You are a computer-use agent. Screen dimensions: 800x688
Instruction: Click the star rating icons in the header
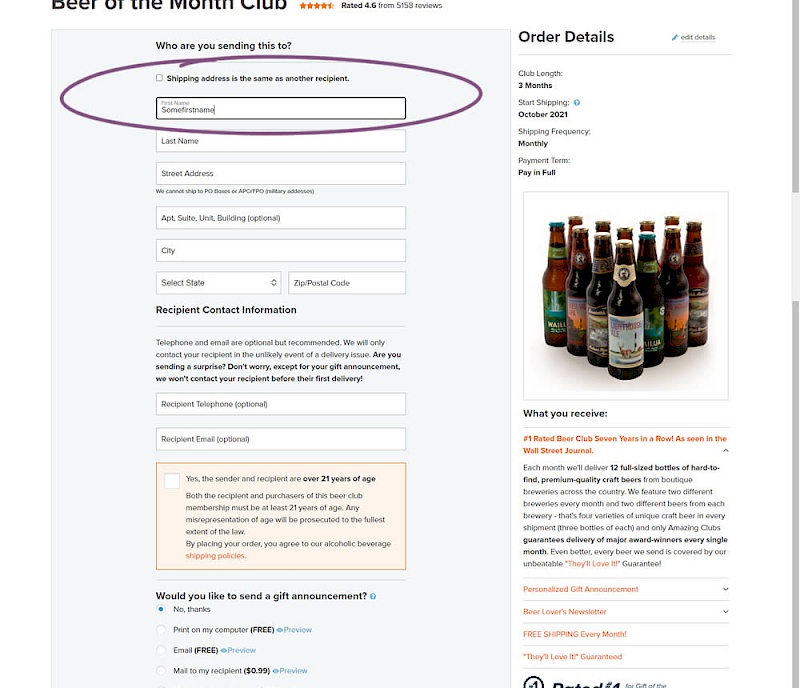(317, 6)
